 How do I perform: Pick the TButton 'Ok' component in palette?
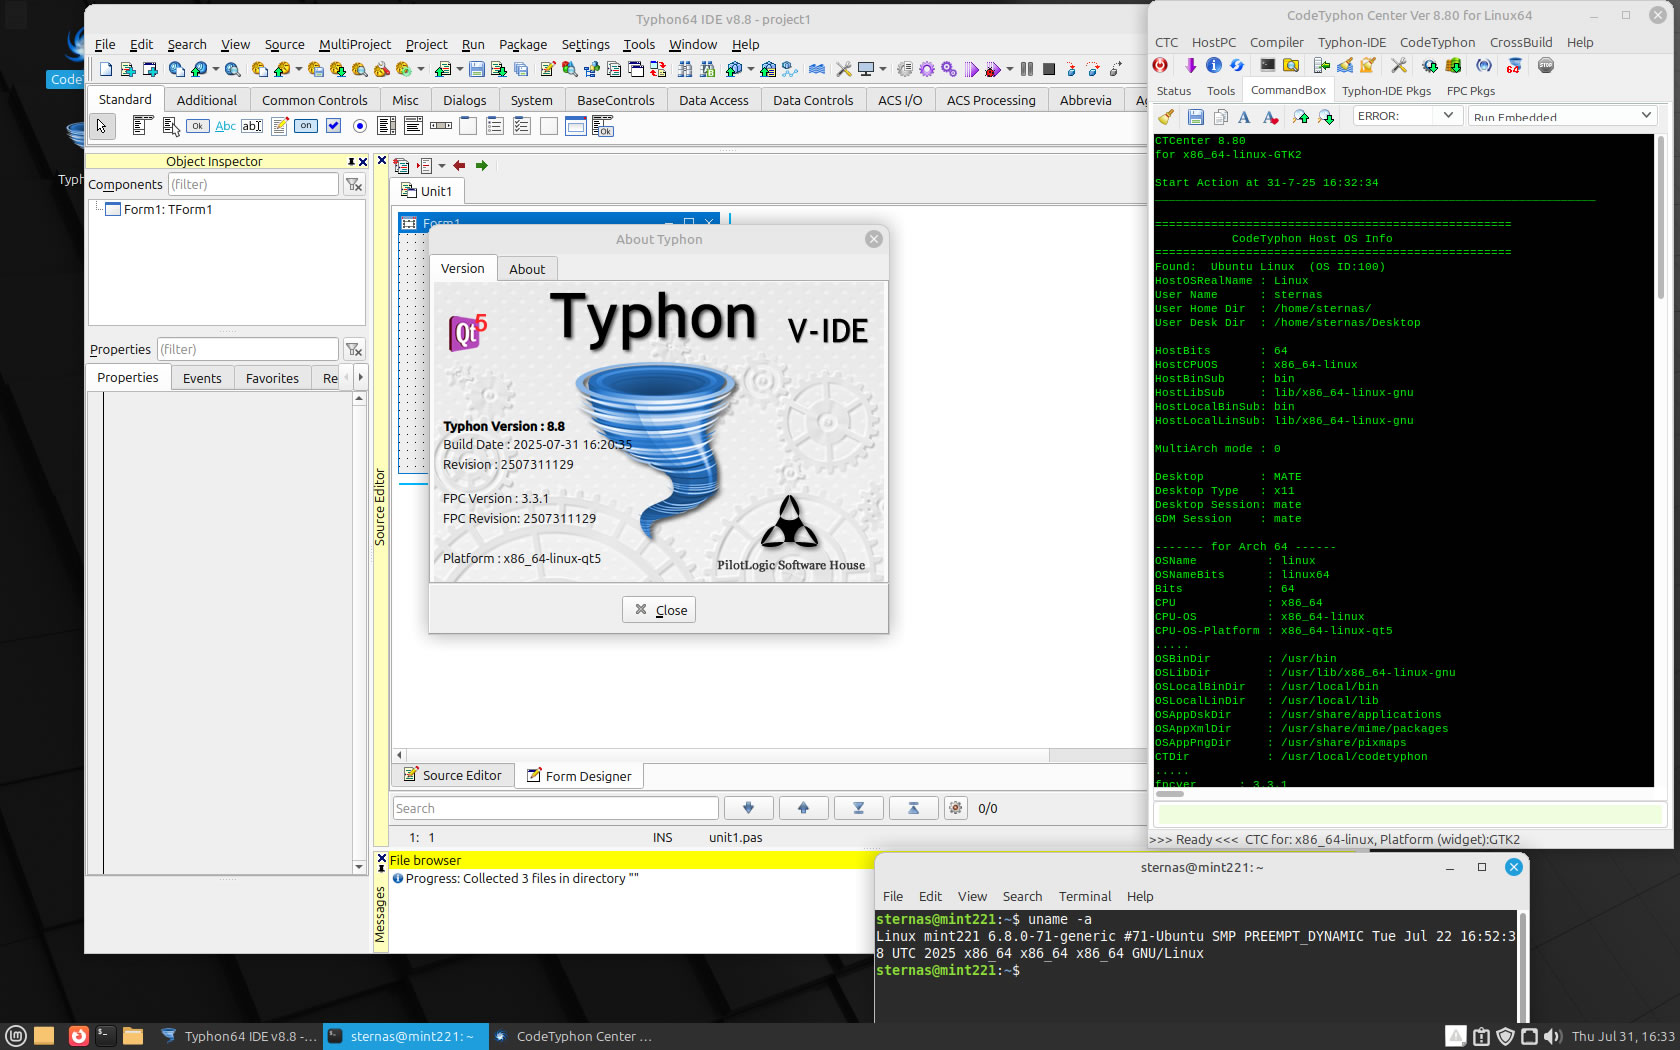click(x=198, y=126)
